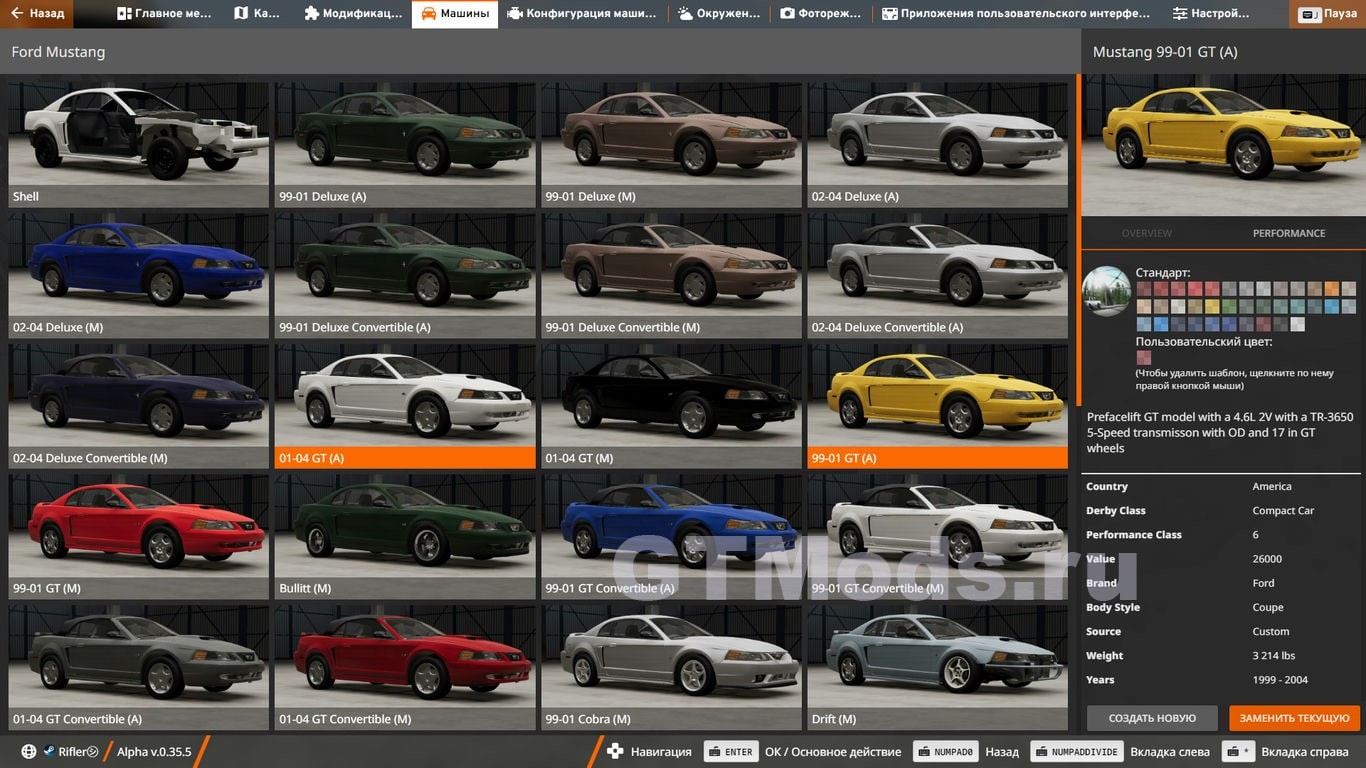This screenshot has height=768, width=1366.
Task: Open the Настройки sliders tab
Action: coord(1211,14)
